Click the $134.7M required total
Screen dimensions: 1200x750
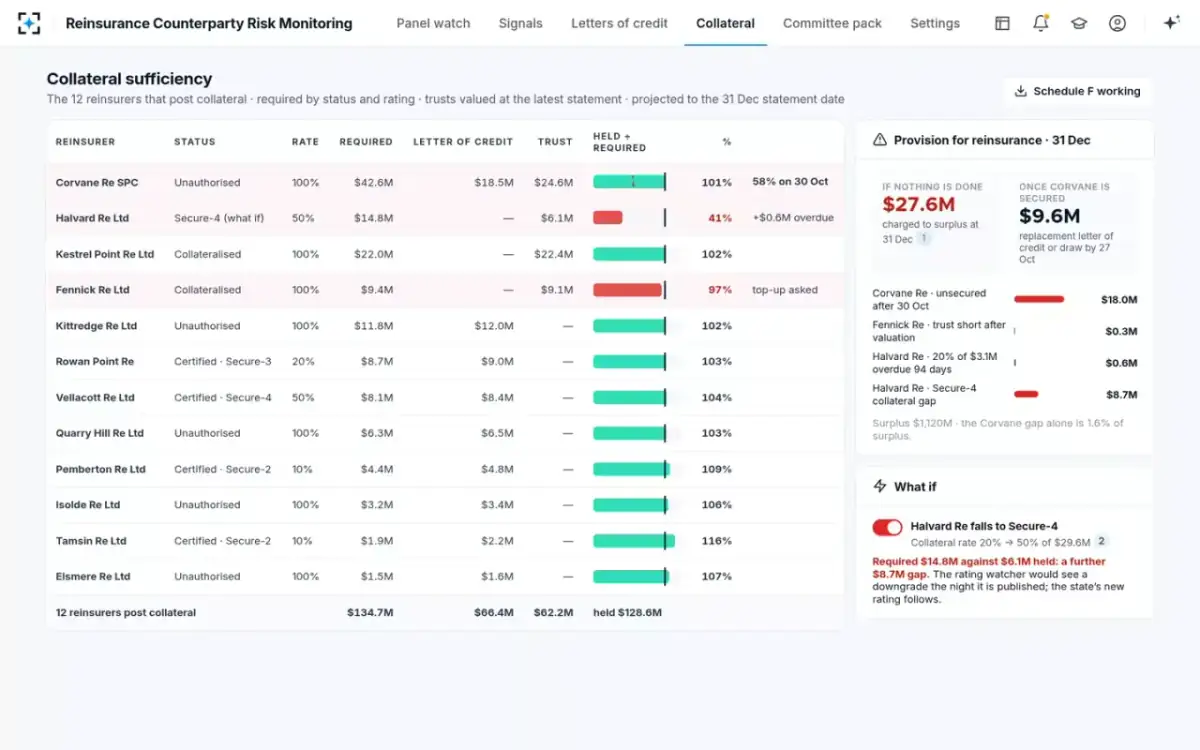click(370, 612)
